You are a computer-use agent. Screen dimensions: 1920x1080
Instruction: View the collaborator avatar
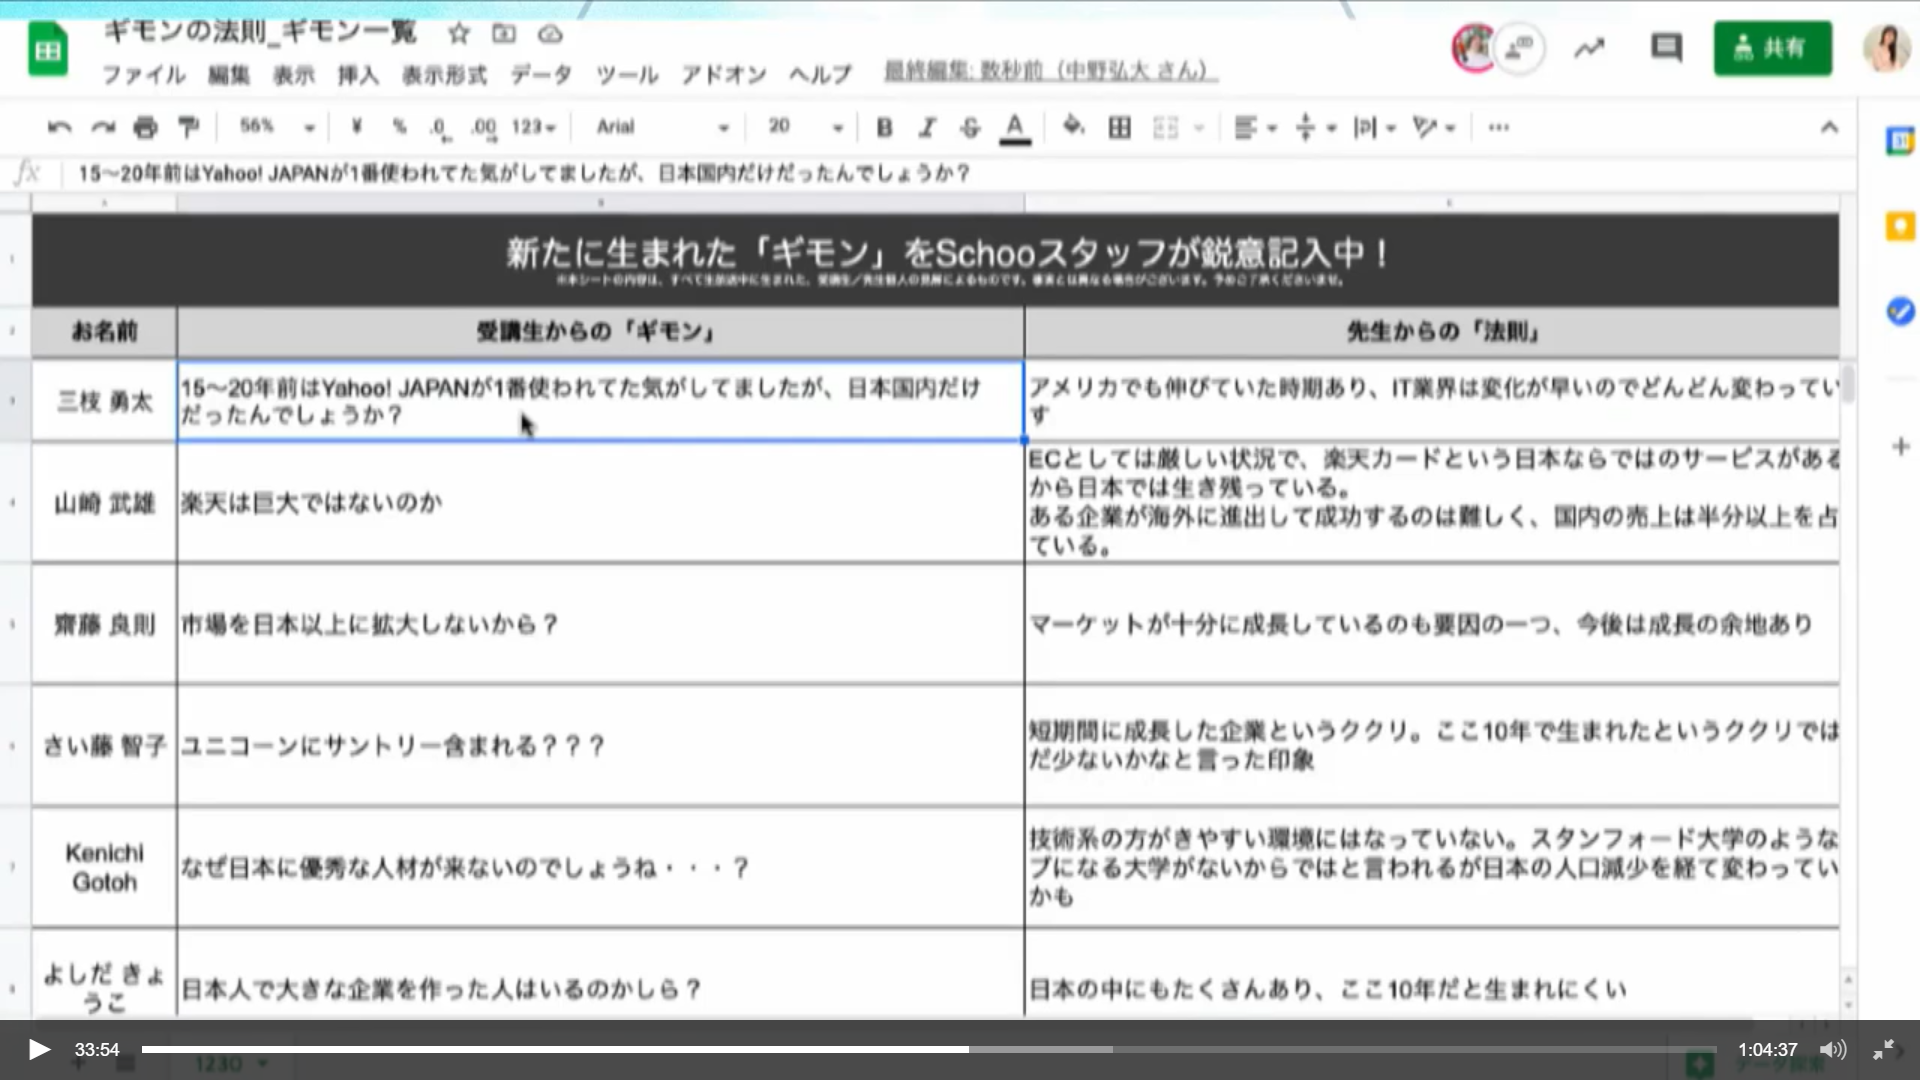click(x=1474, y=47)
